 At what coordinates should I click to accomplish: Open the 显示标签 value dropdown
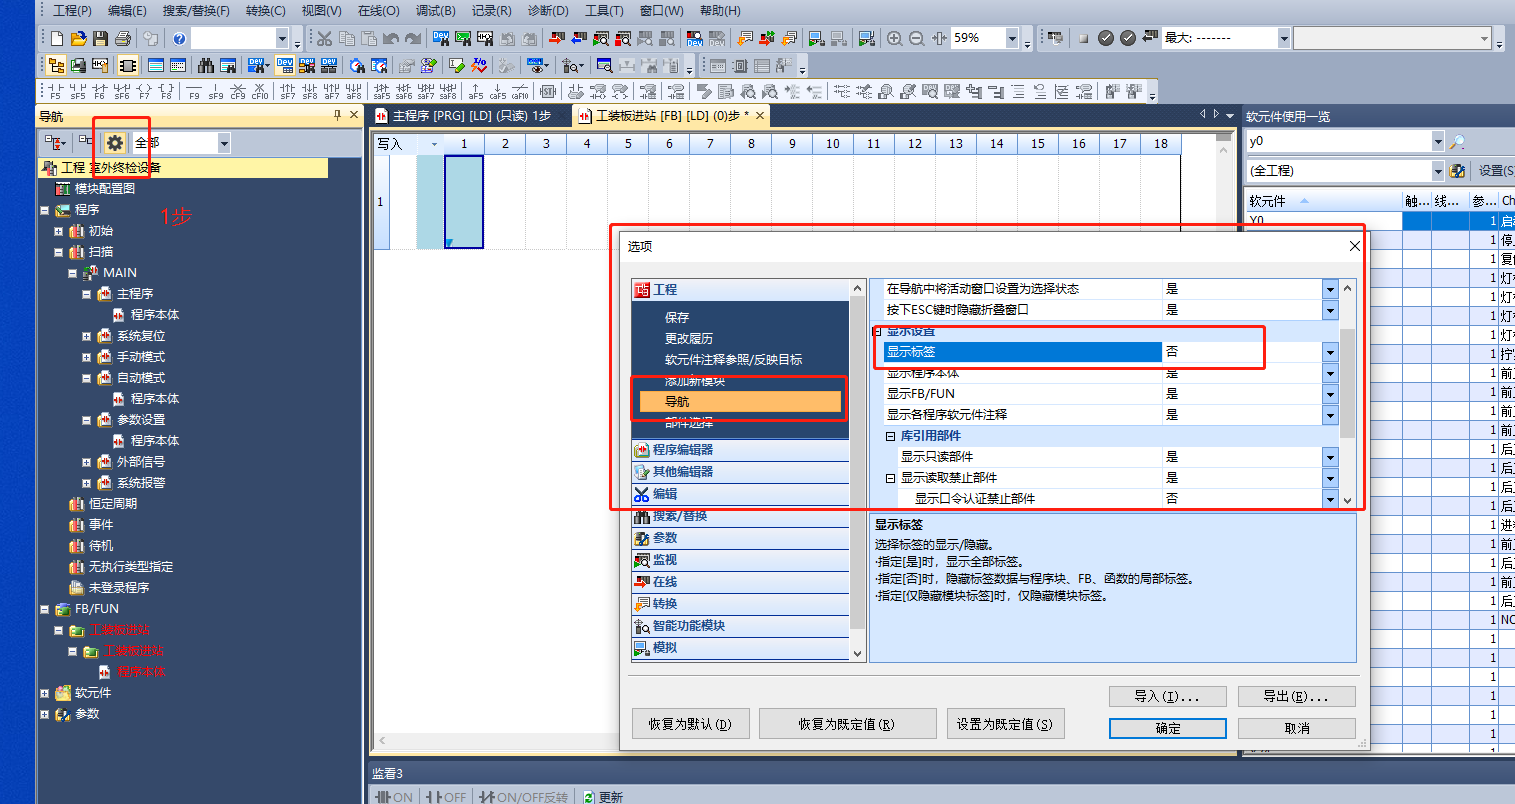(1330, 352)
